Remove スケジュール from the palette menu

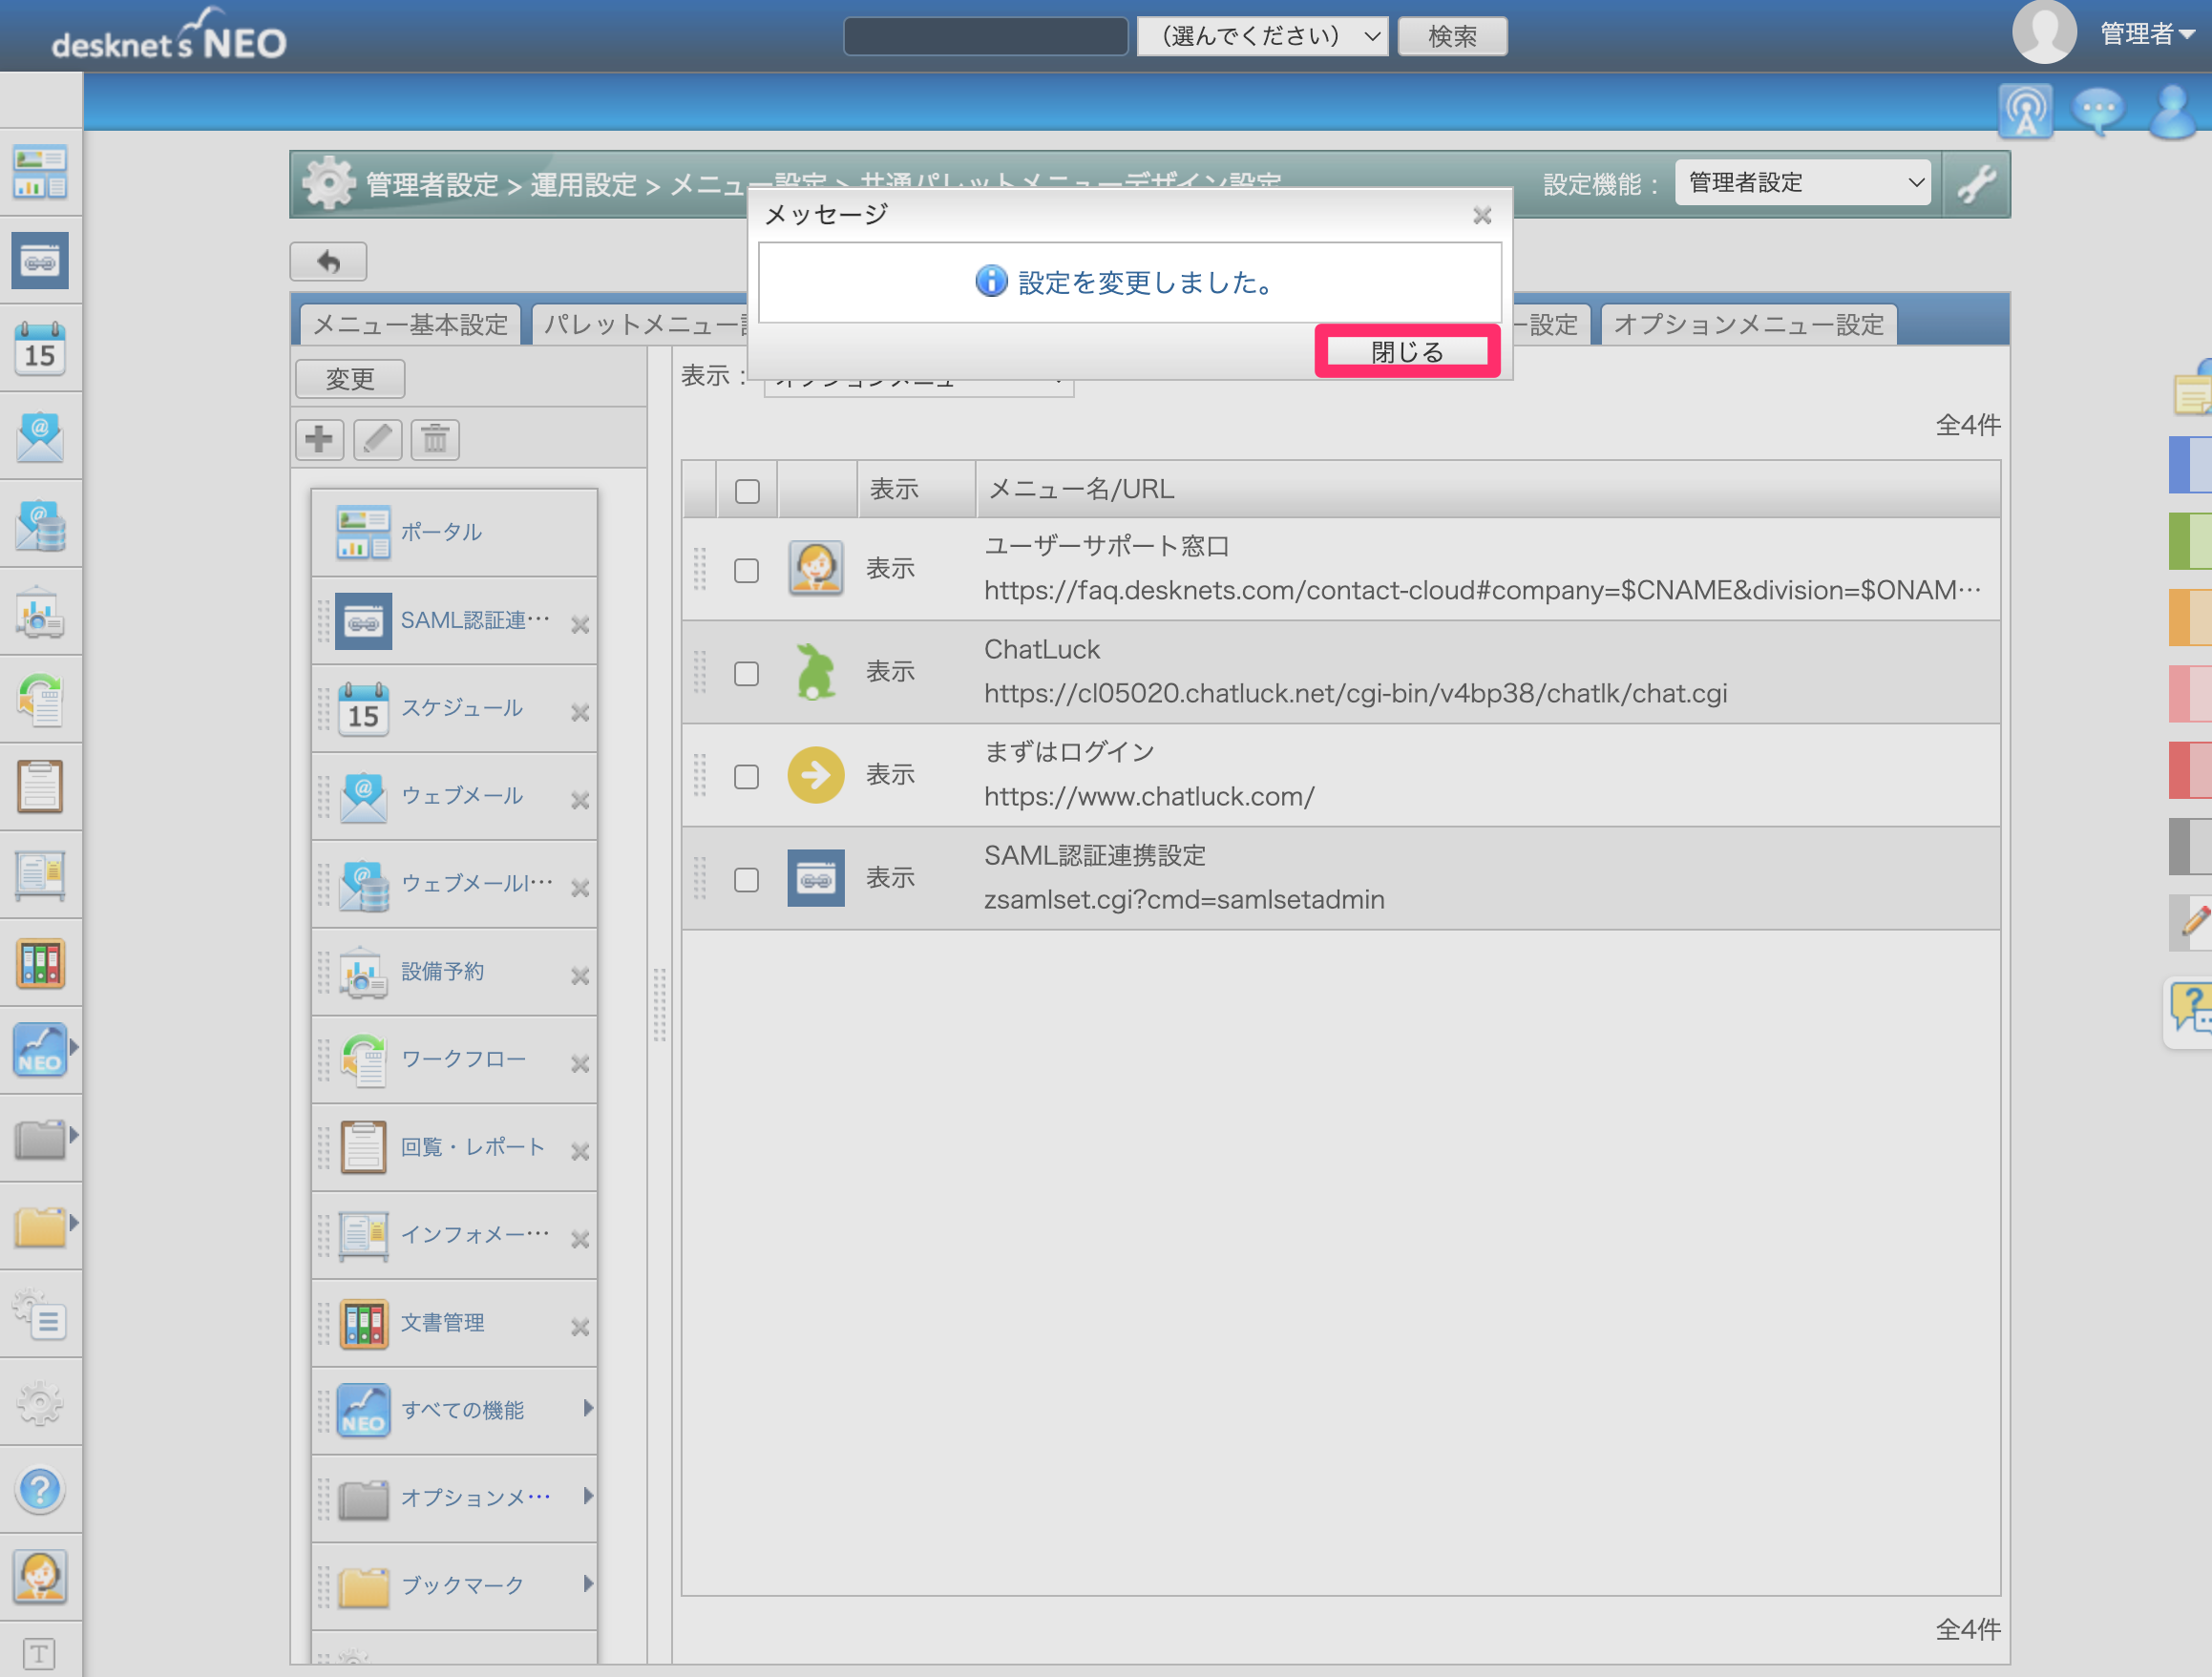[x=580, y=713]
